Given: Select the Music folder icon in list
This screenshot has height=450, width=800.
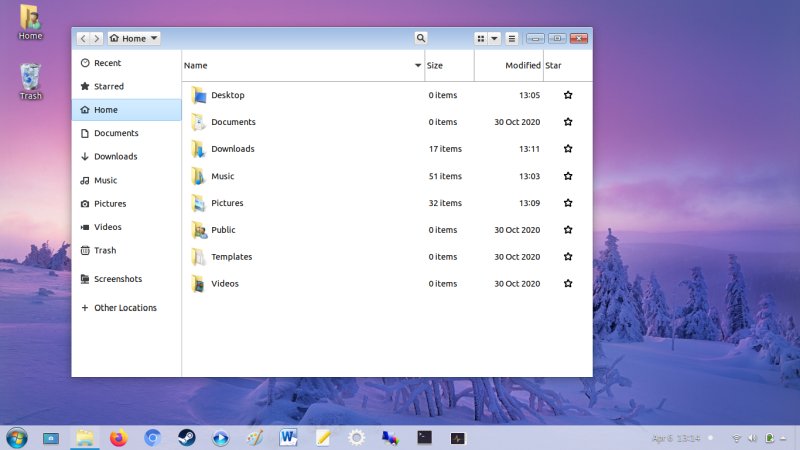Looking at the screenshot, I should (198, 176).
